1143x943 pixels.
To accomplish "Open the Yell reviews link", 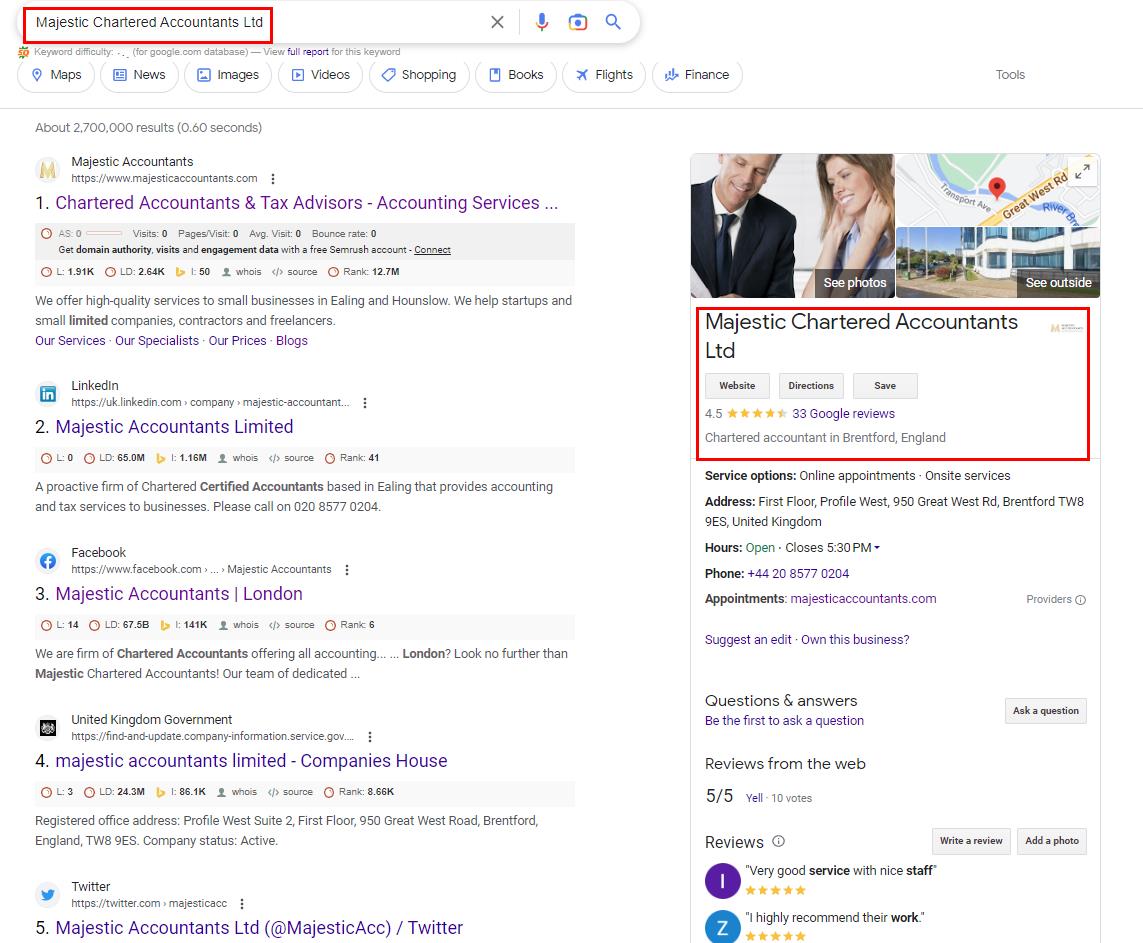I will pos(754,798).
